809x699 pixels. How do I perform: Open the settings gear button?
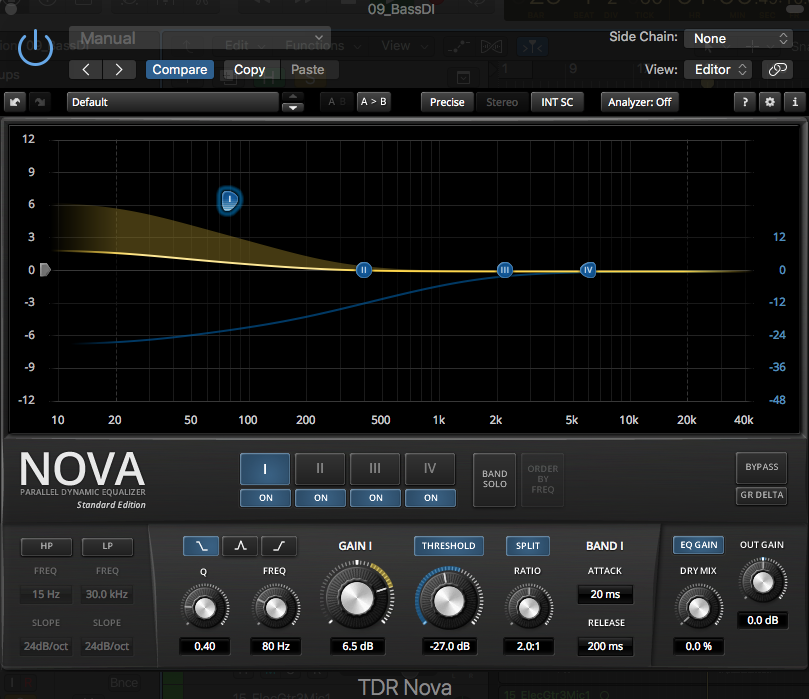click(770, 102)
